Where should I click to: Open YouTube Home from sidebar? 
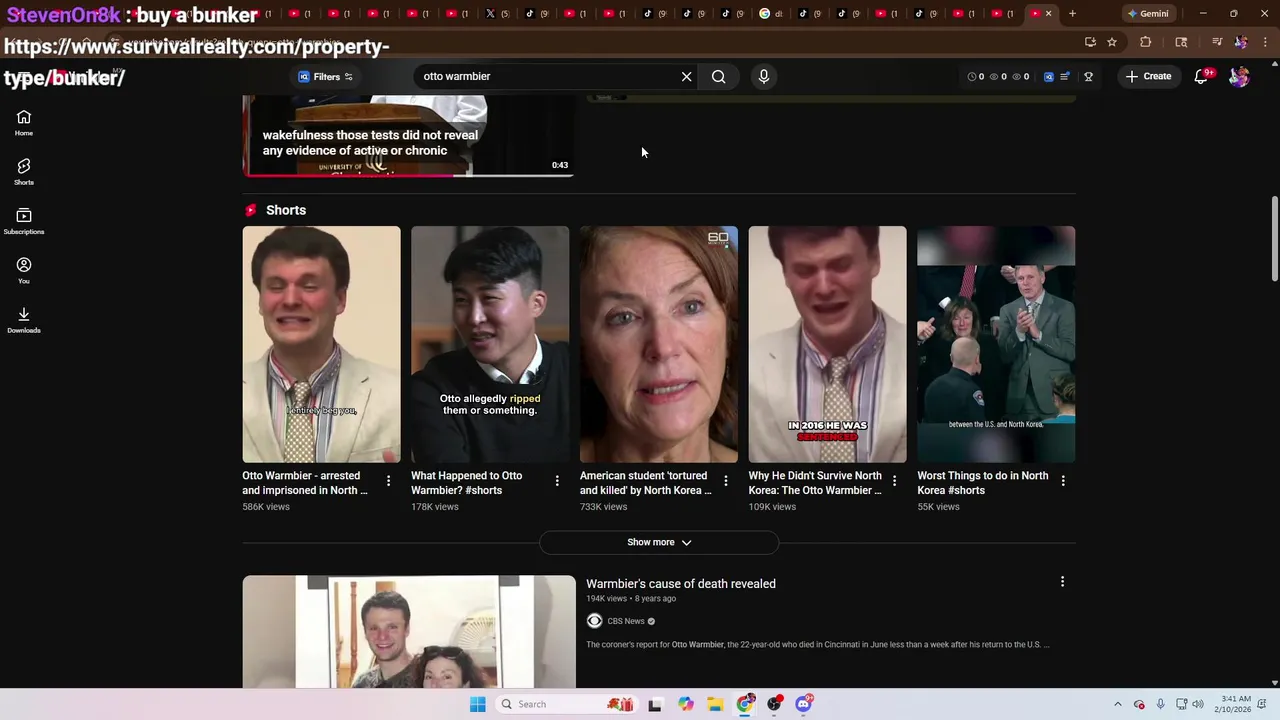(24, 123)
